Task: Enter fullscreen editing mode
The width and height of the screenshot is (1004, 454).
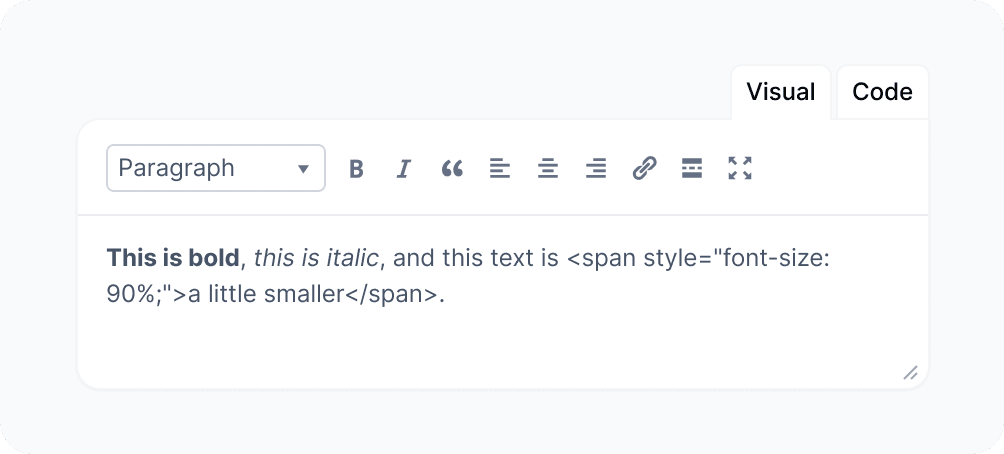Action: (x=740, y=168)
